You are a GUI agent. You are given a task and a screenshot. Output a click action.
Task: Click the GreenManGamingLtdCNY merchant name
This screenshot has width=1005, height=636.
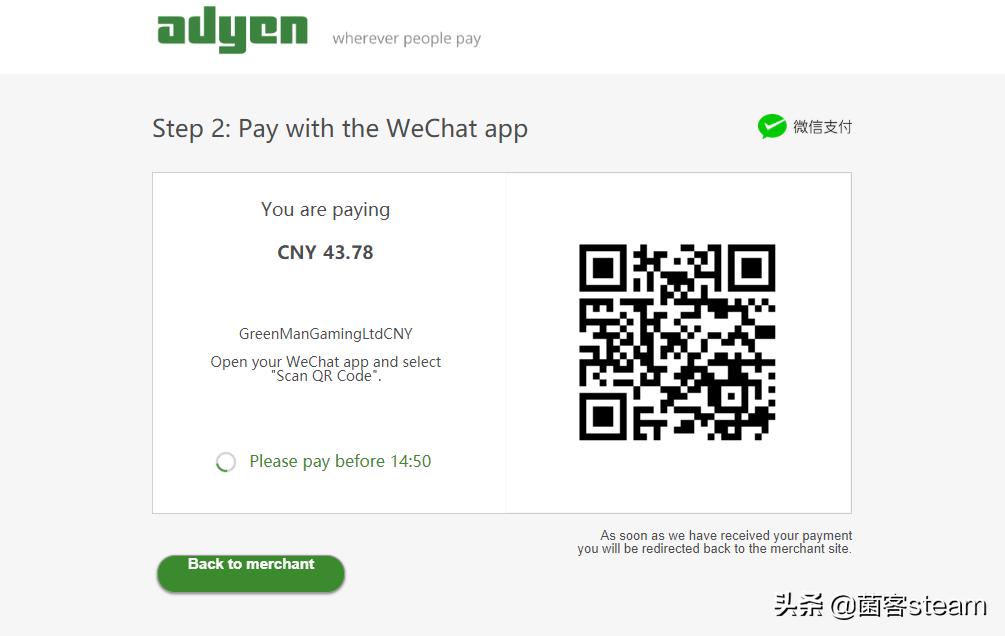pyautogui.click(x=326, y=333)
